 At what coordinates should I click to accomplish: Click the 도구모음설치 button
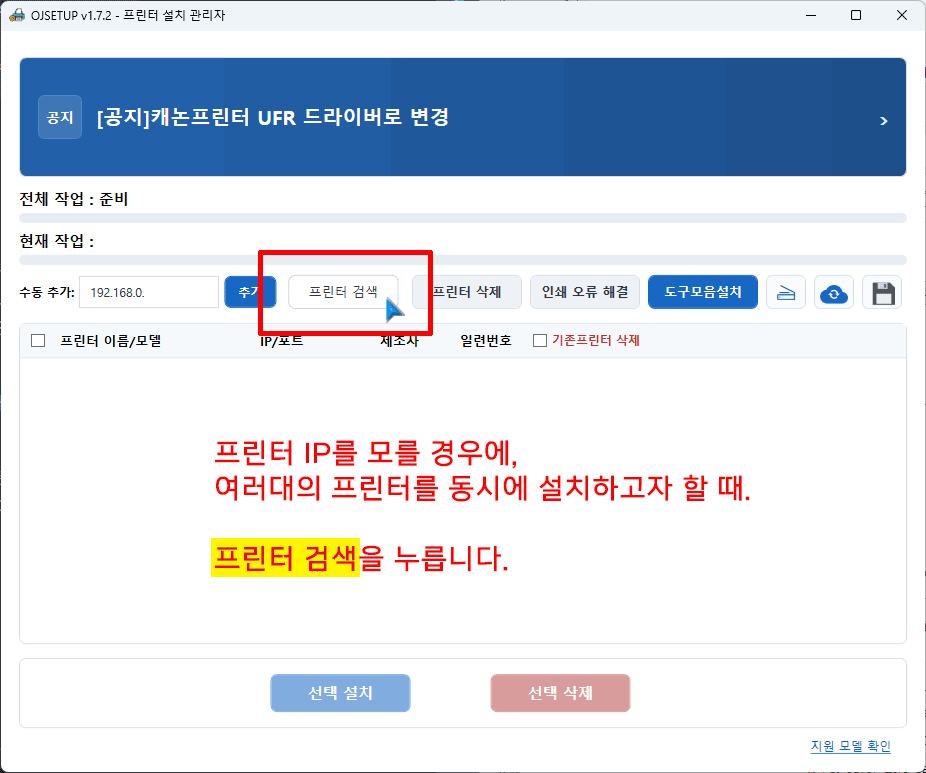pyautogui.click(x=702, y=292)
